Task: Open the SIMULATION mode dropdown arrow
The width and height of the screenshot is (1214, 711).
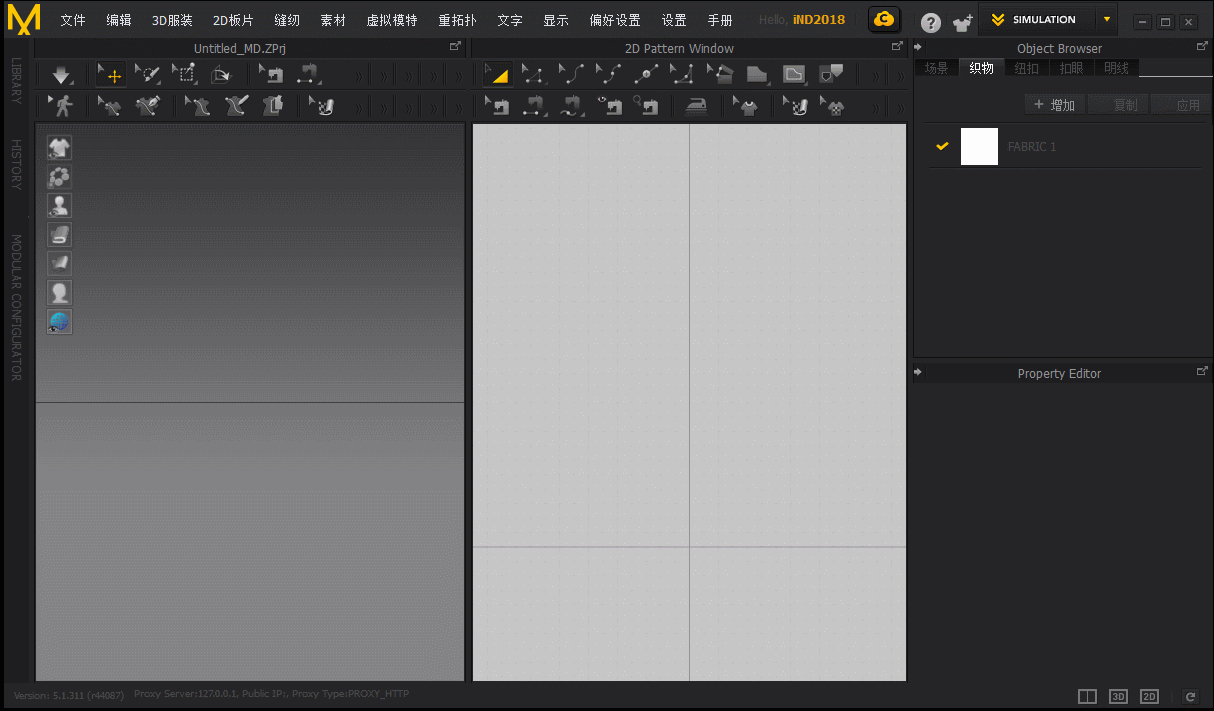Action: point(1106,19)
